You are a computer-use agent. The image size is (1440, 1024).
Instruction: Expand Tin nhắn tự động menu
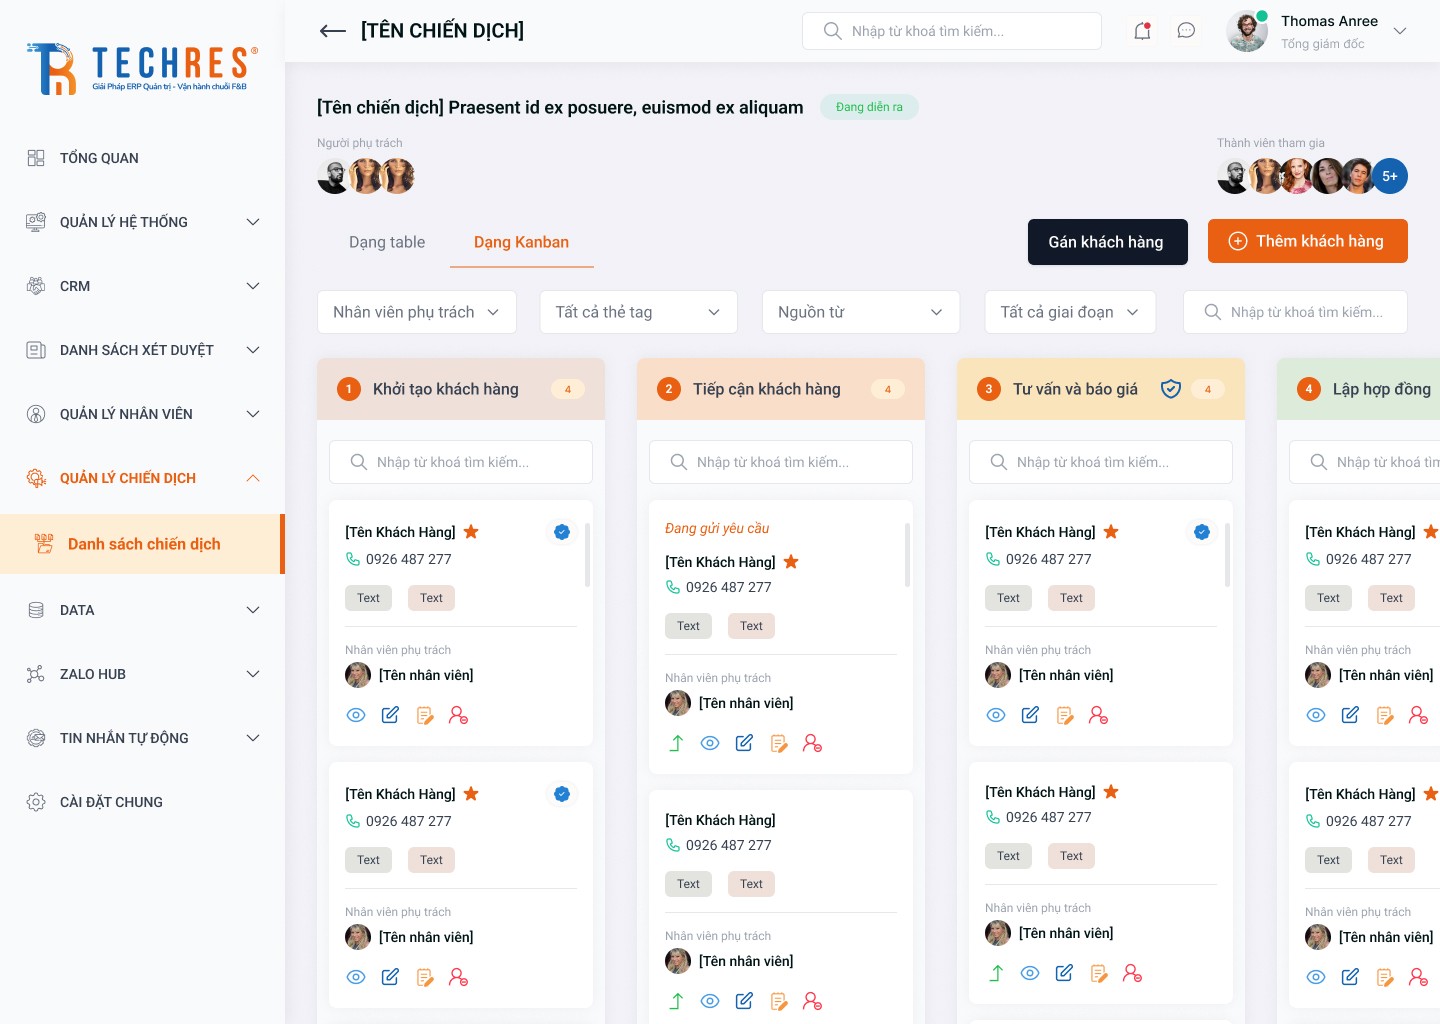tap(142, 738)
